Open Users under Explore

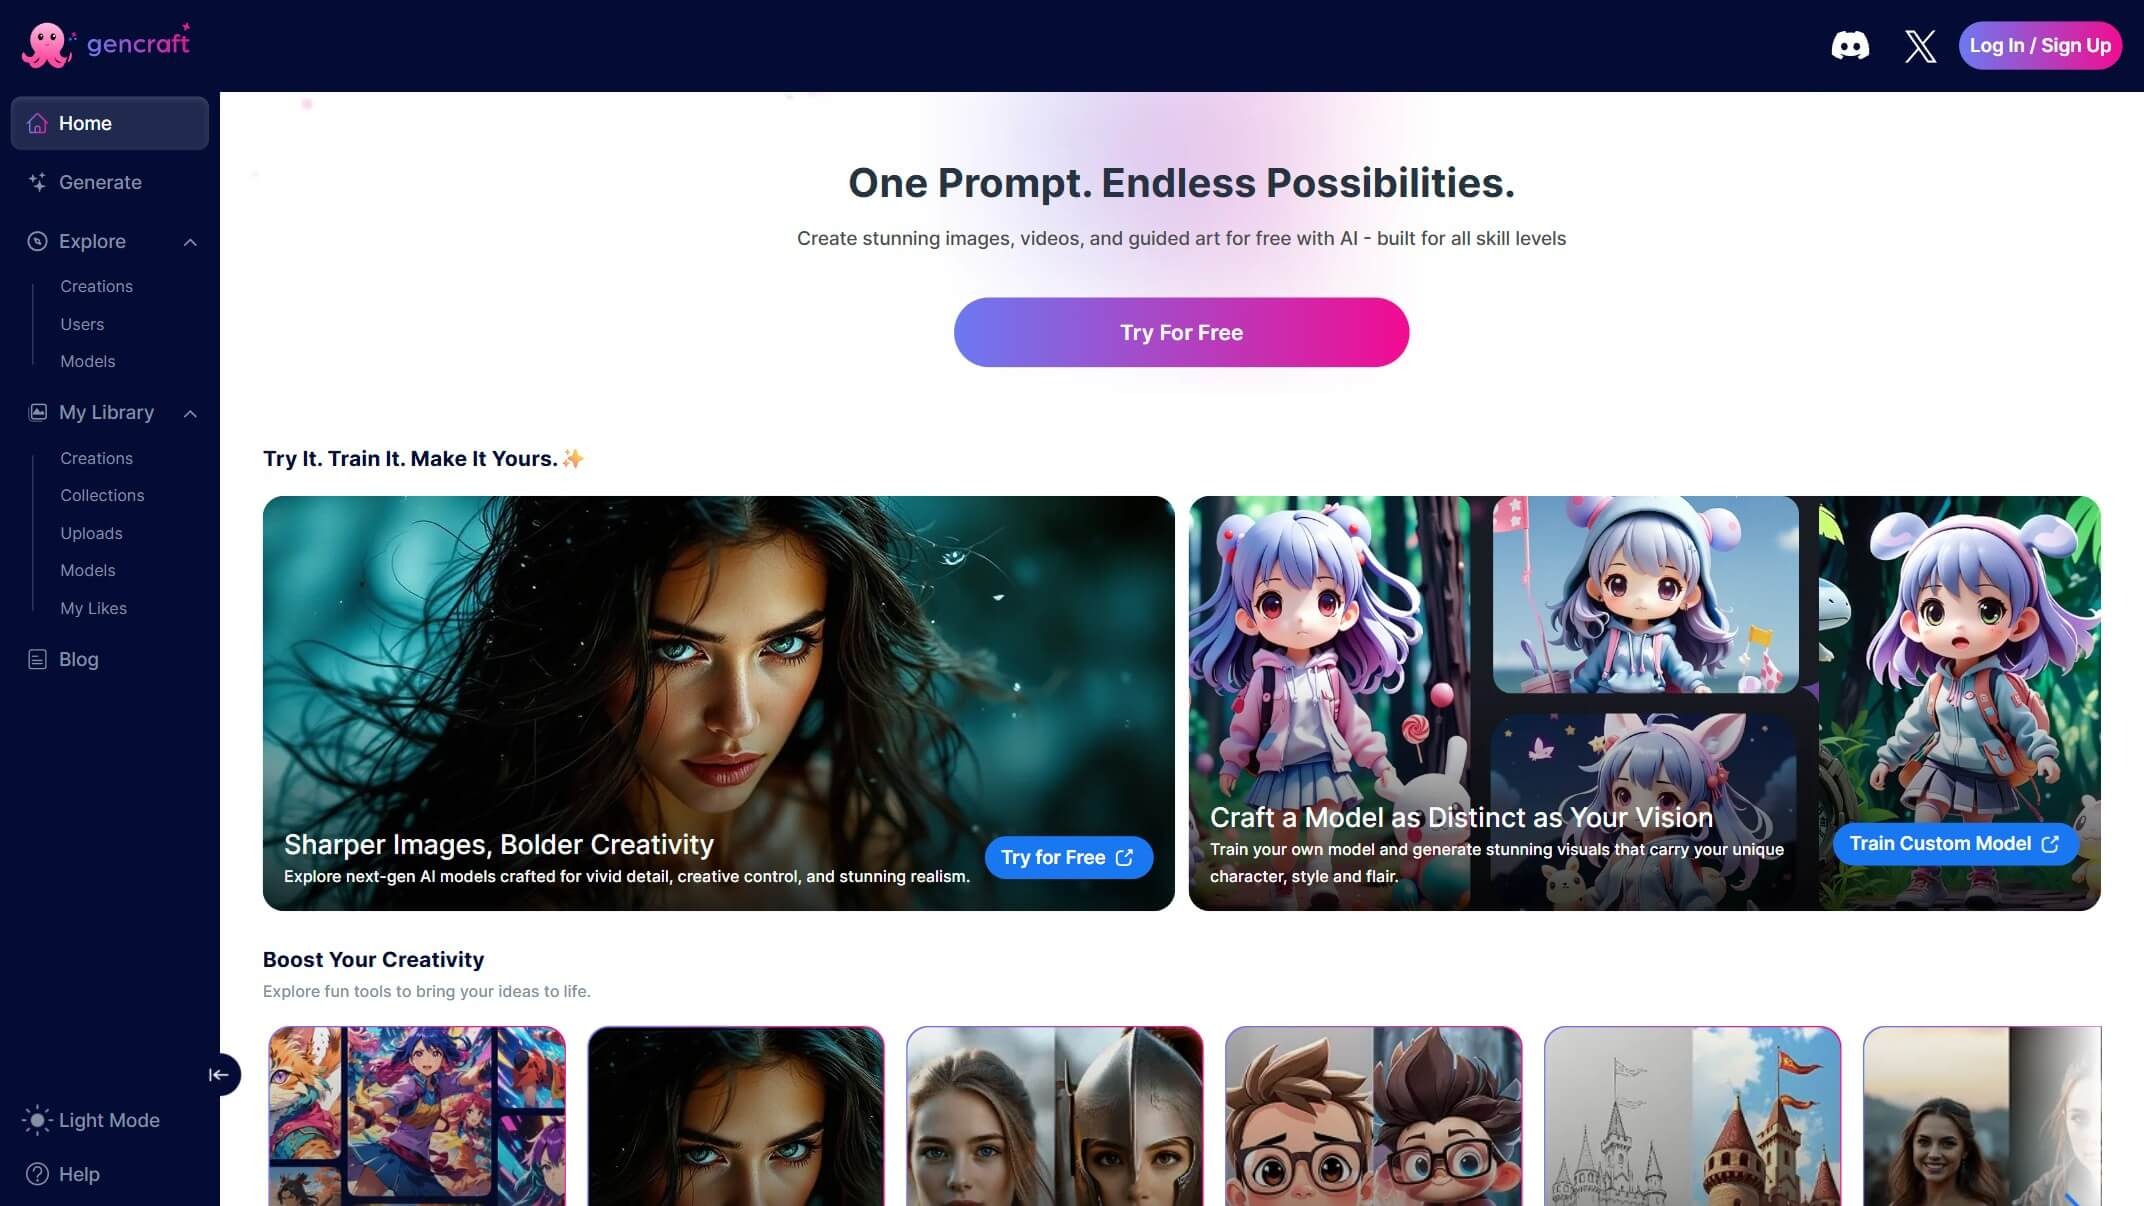(x=82, y=324)
